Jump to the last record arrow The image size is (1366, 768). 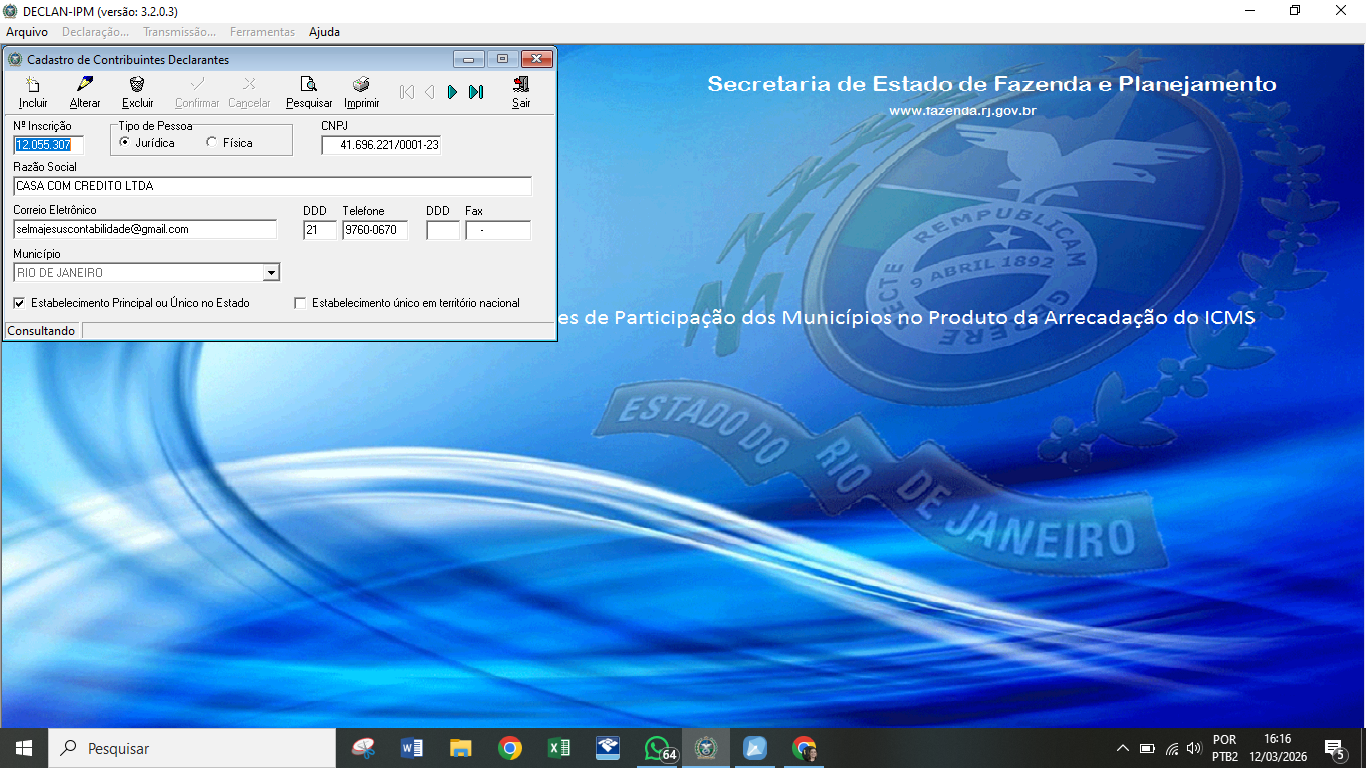pyautogui.click(x=476, y=92)
